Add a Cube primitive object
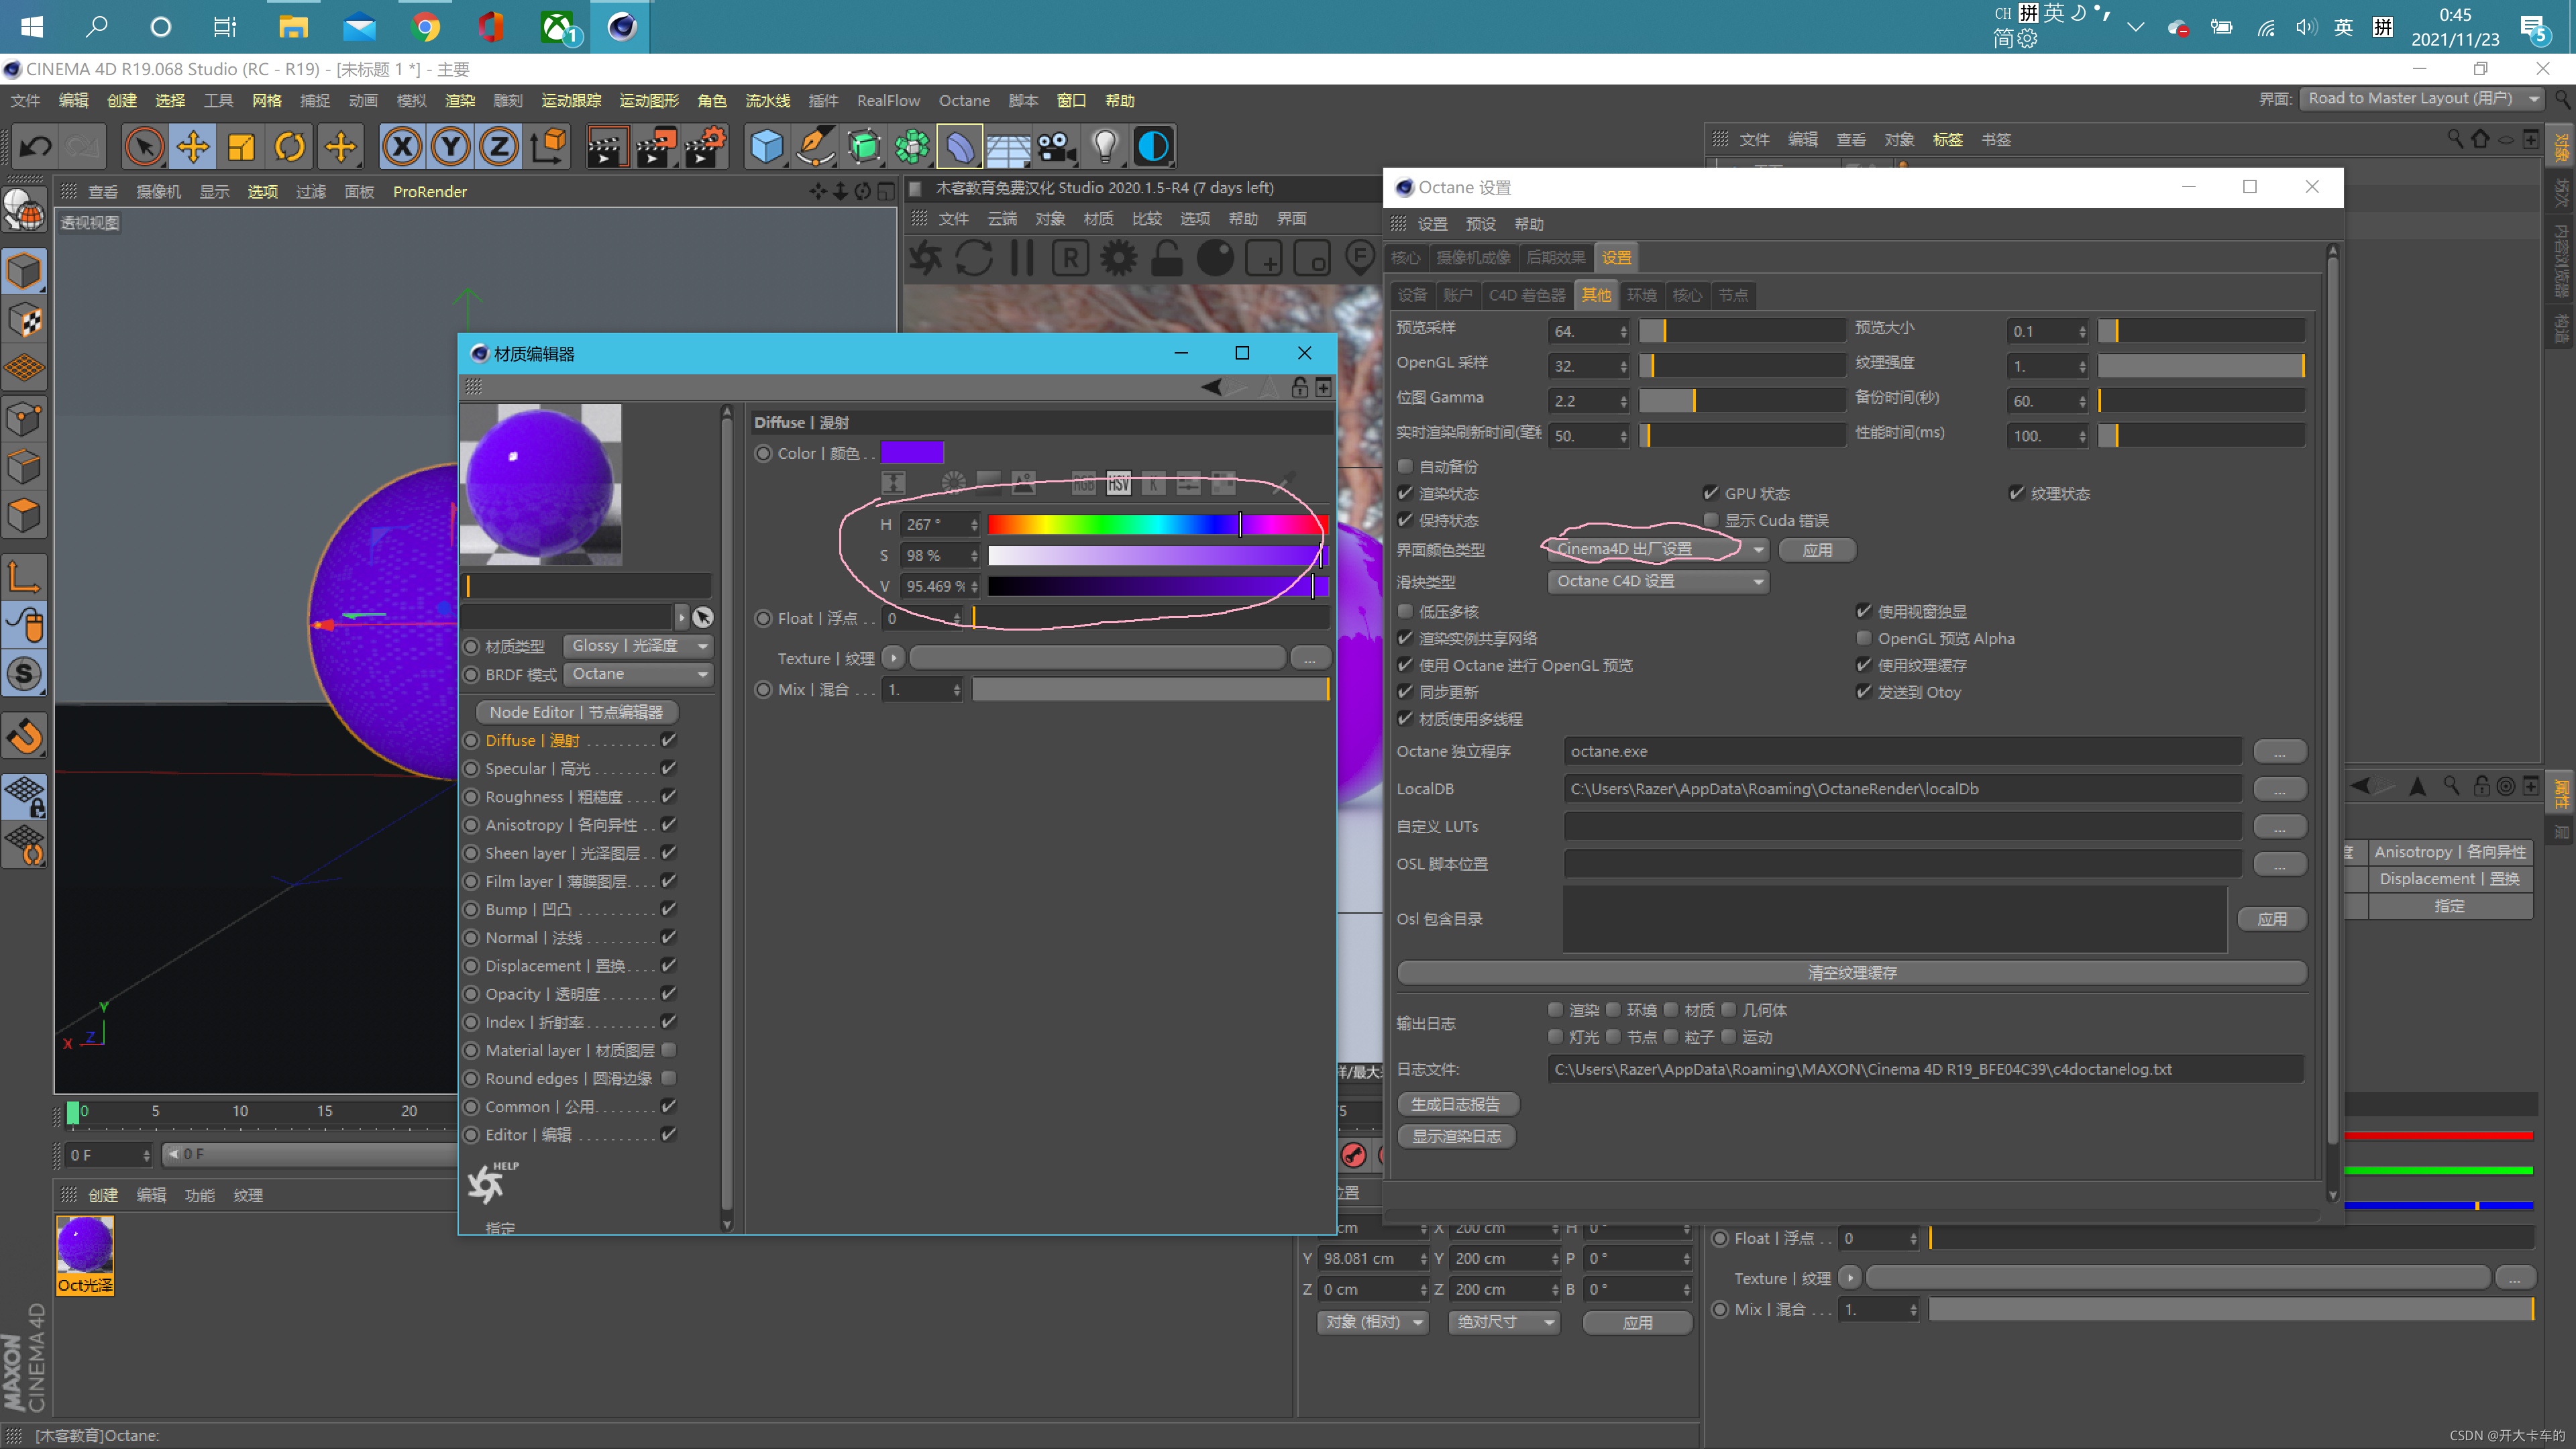The image size is (2576, 1449). coord(766,147)
